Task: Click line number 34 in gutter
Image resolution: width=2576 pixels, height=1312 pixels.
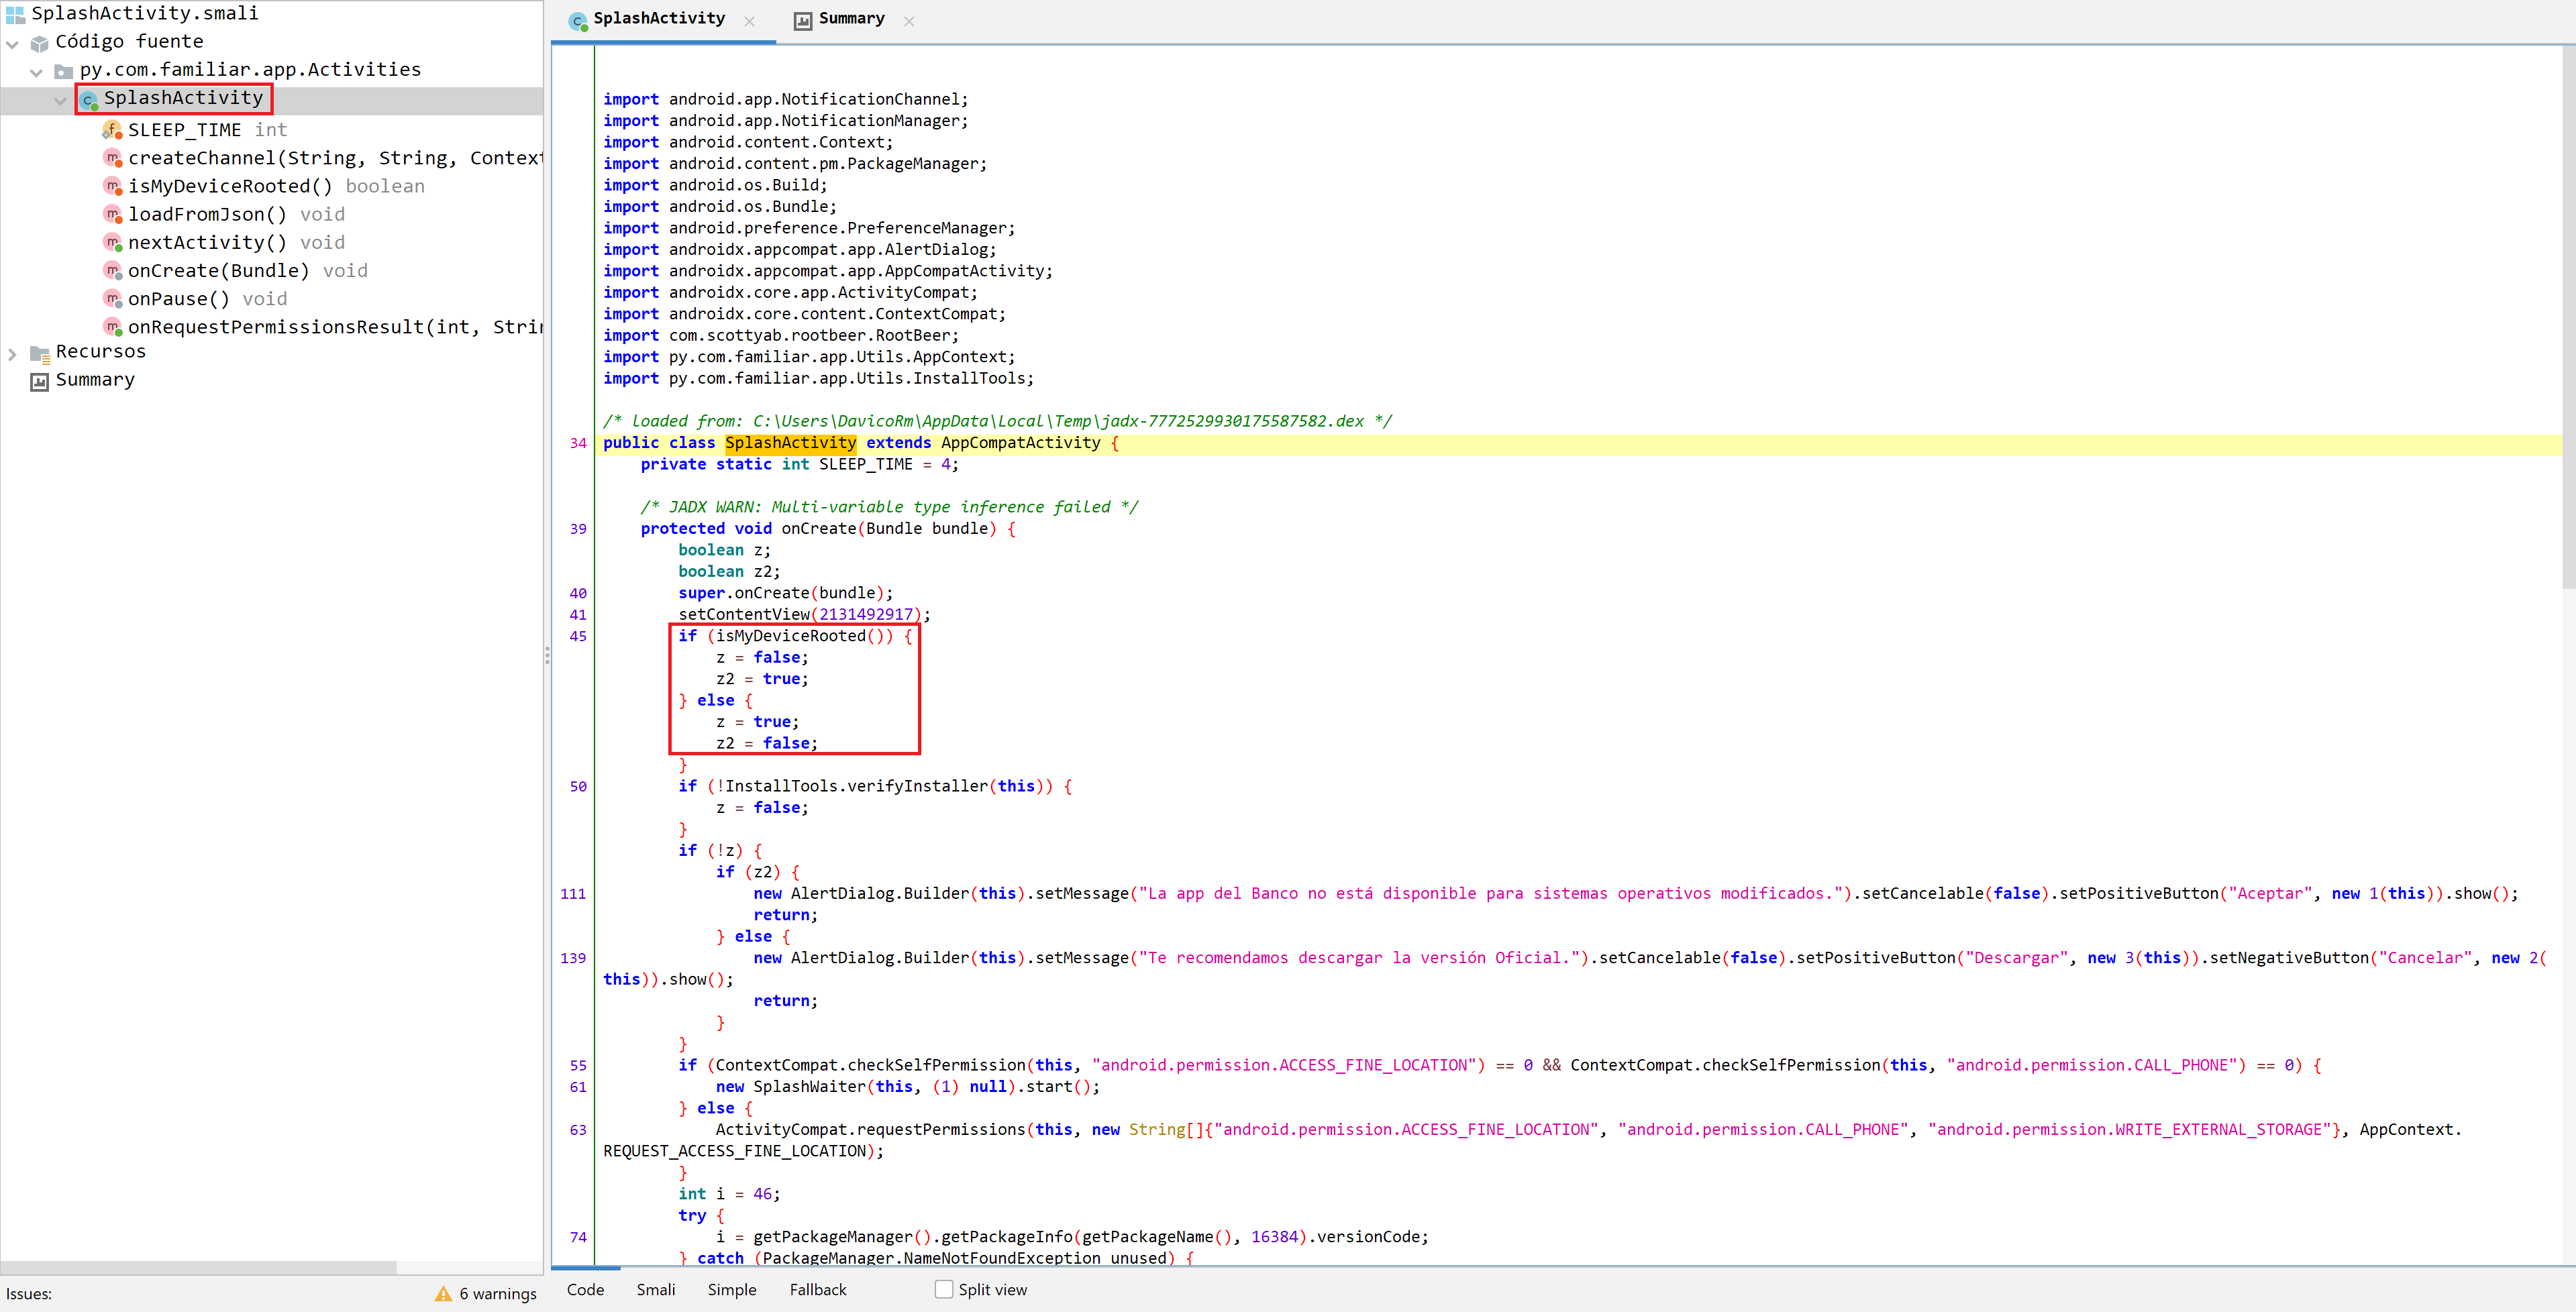Action: 578,443
